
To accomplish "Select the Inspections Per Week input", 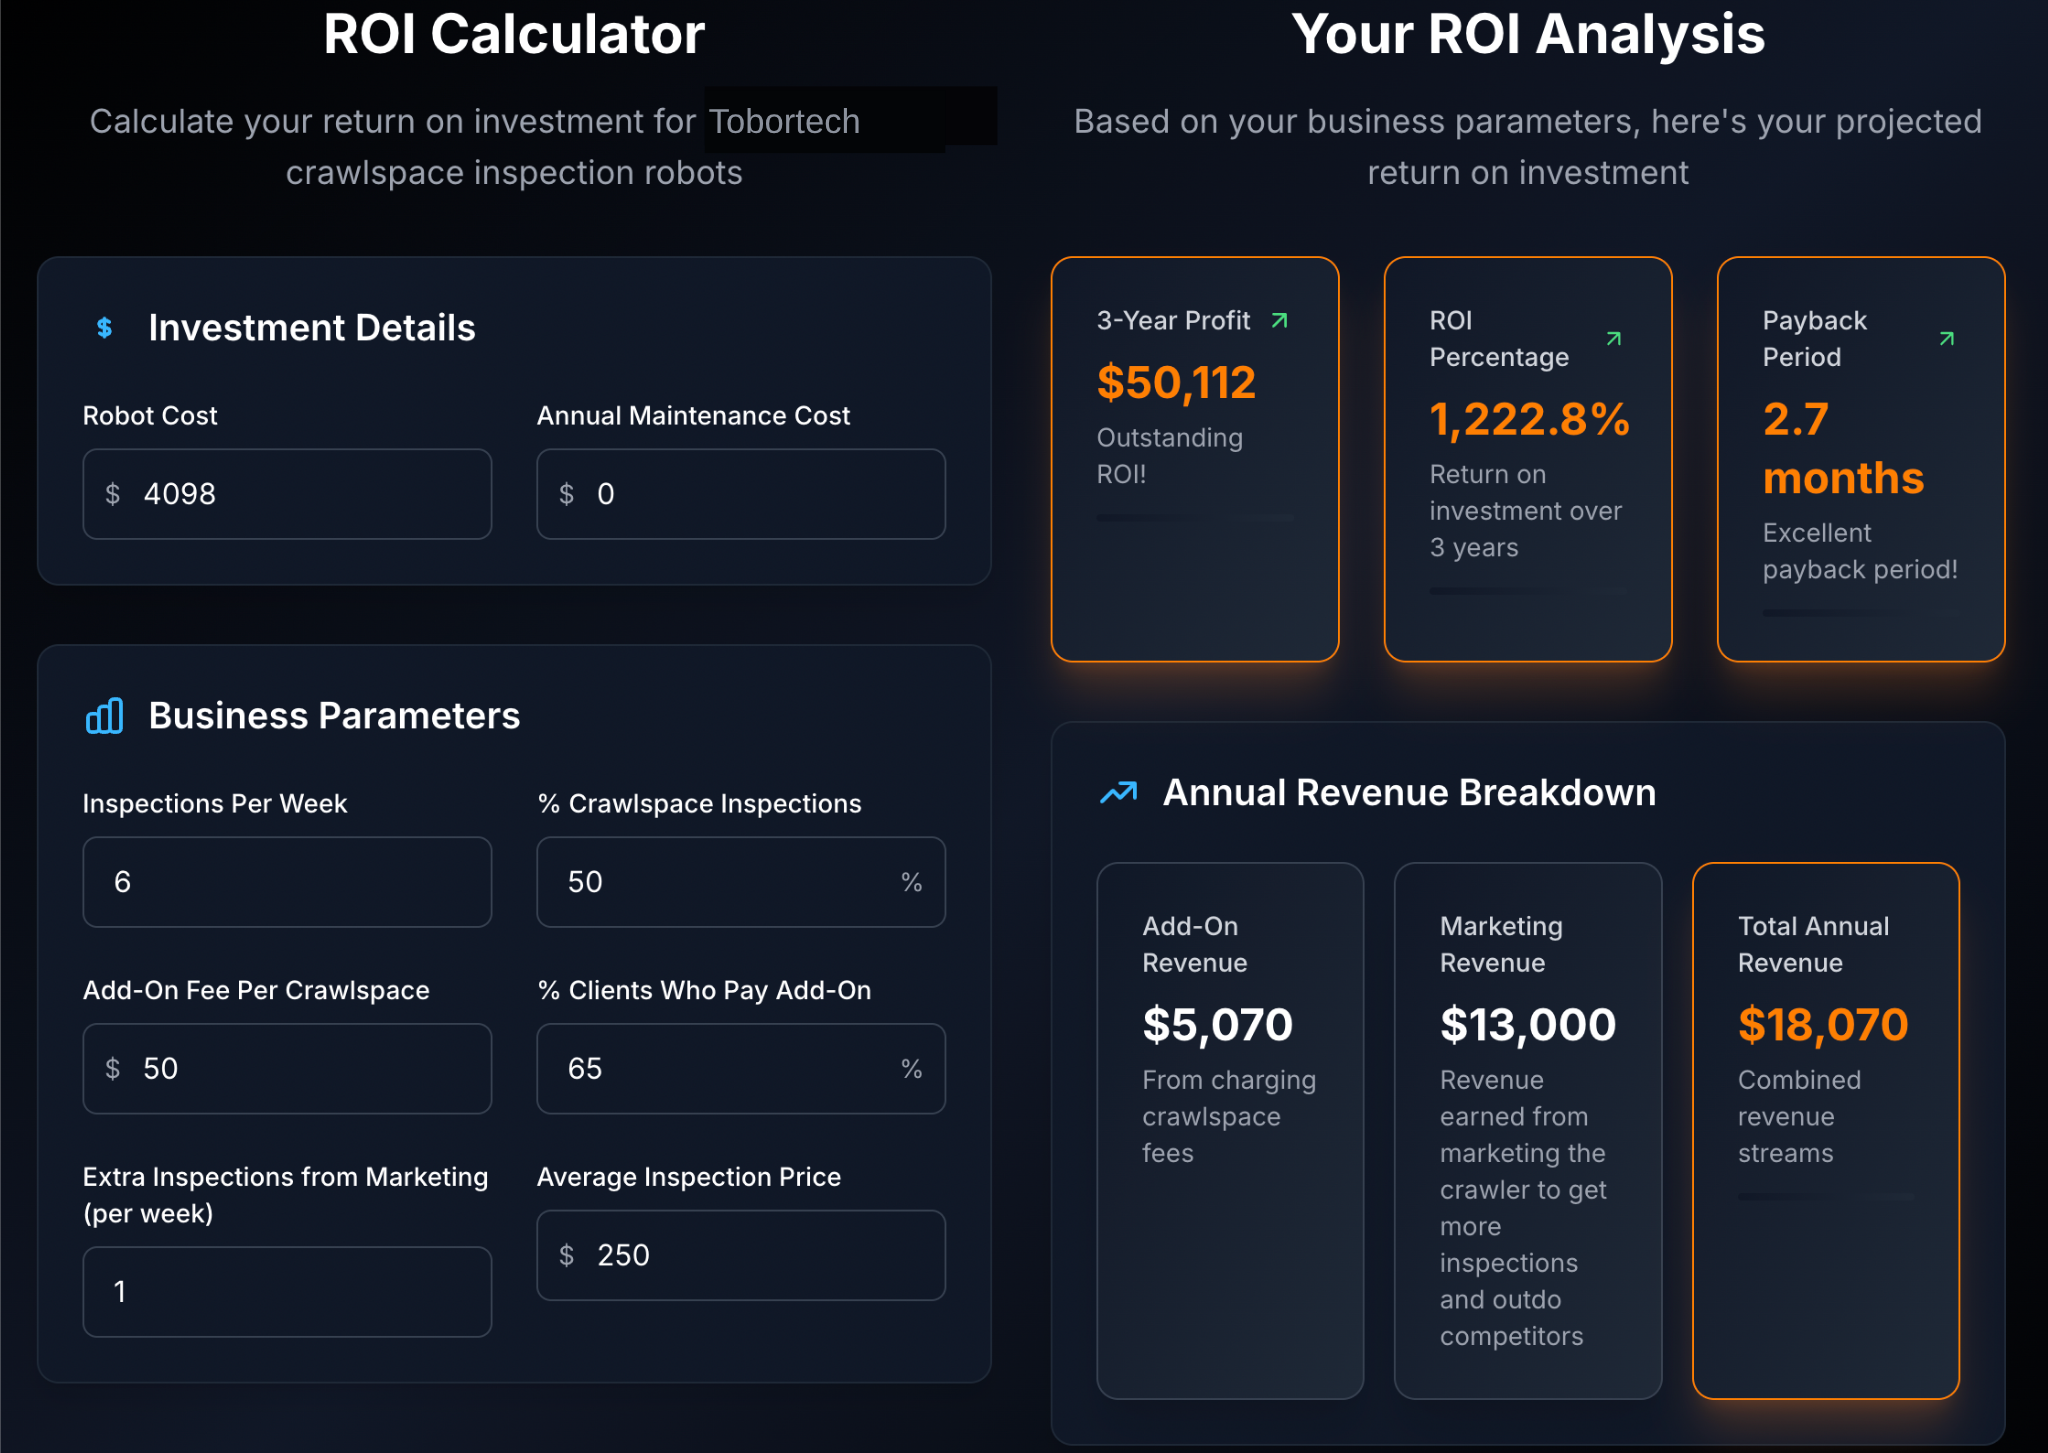I will (x=287, y=882).
